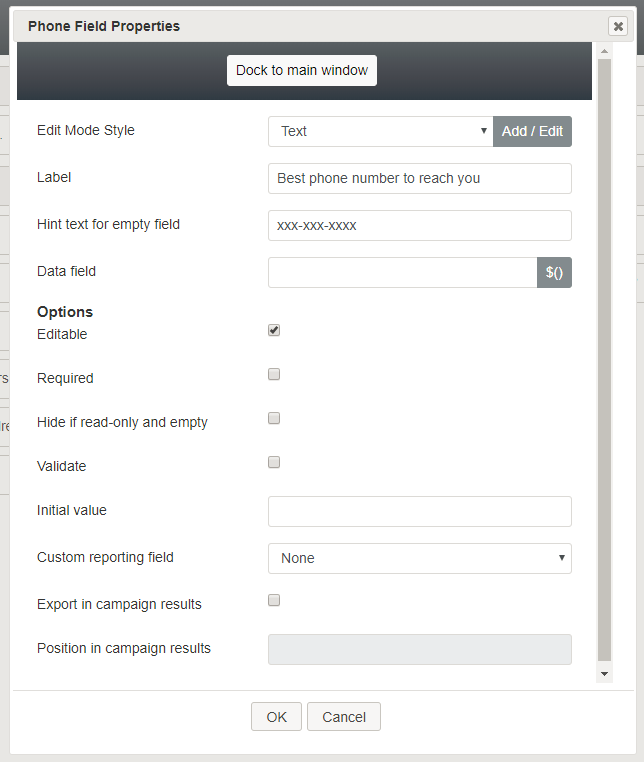Confirm with the OK button
This screenshot has width=644, height=762.
point(277,717)
